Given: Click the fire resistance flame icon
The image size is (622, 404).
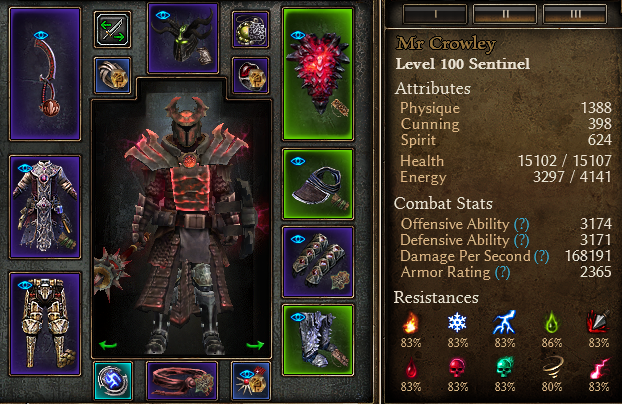Looking at the screenshot, I should [x=410, y=323].
